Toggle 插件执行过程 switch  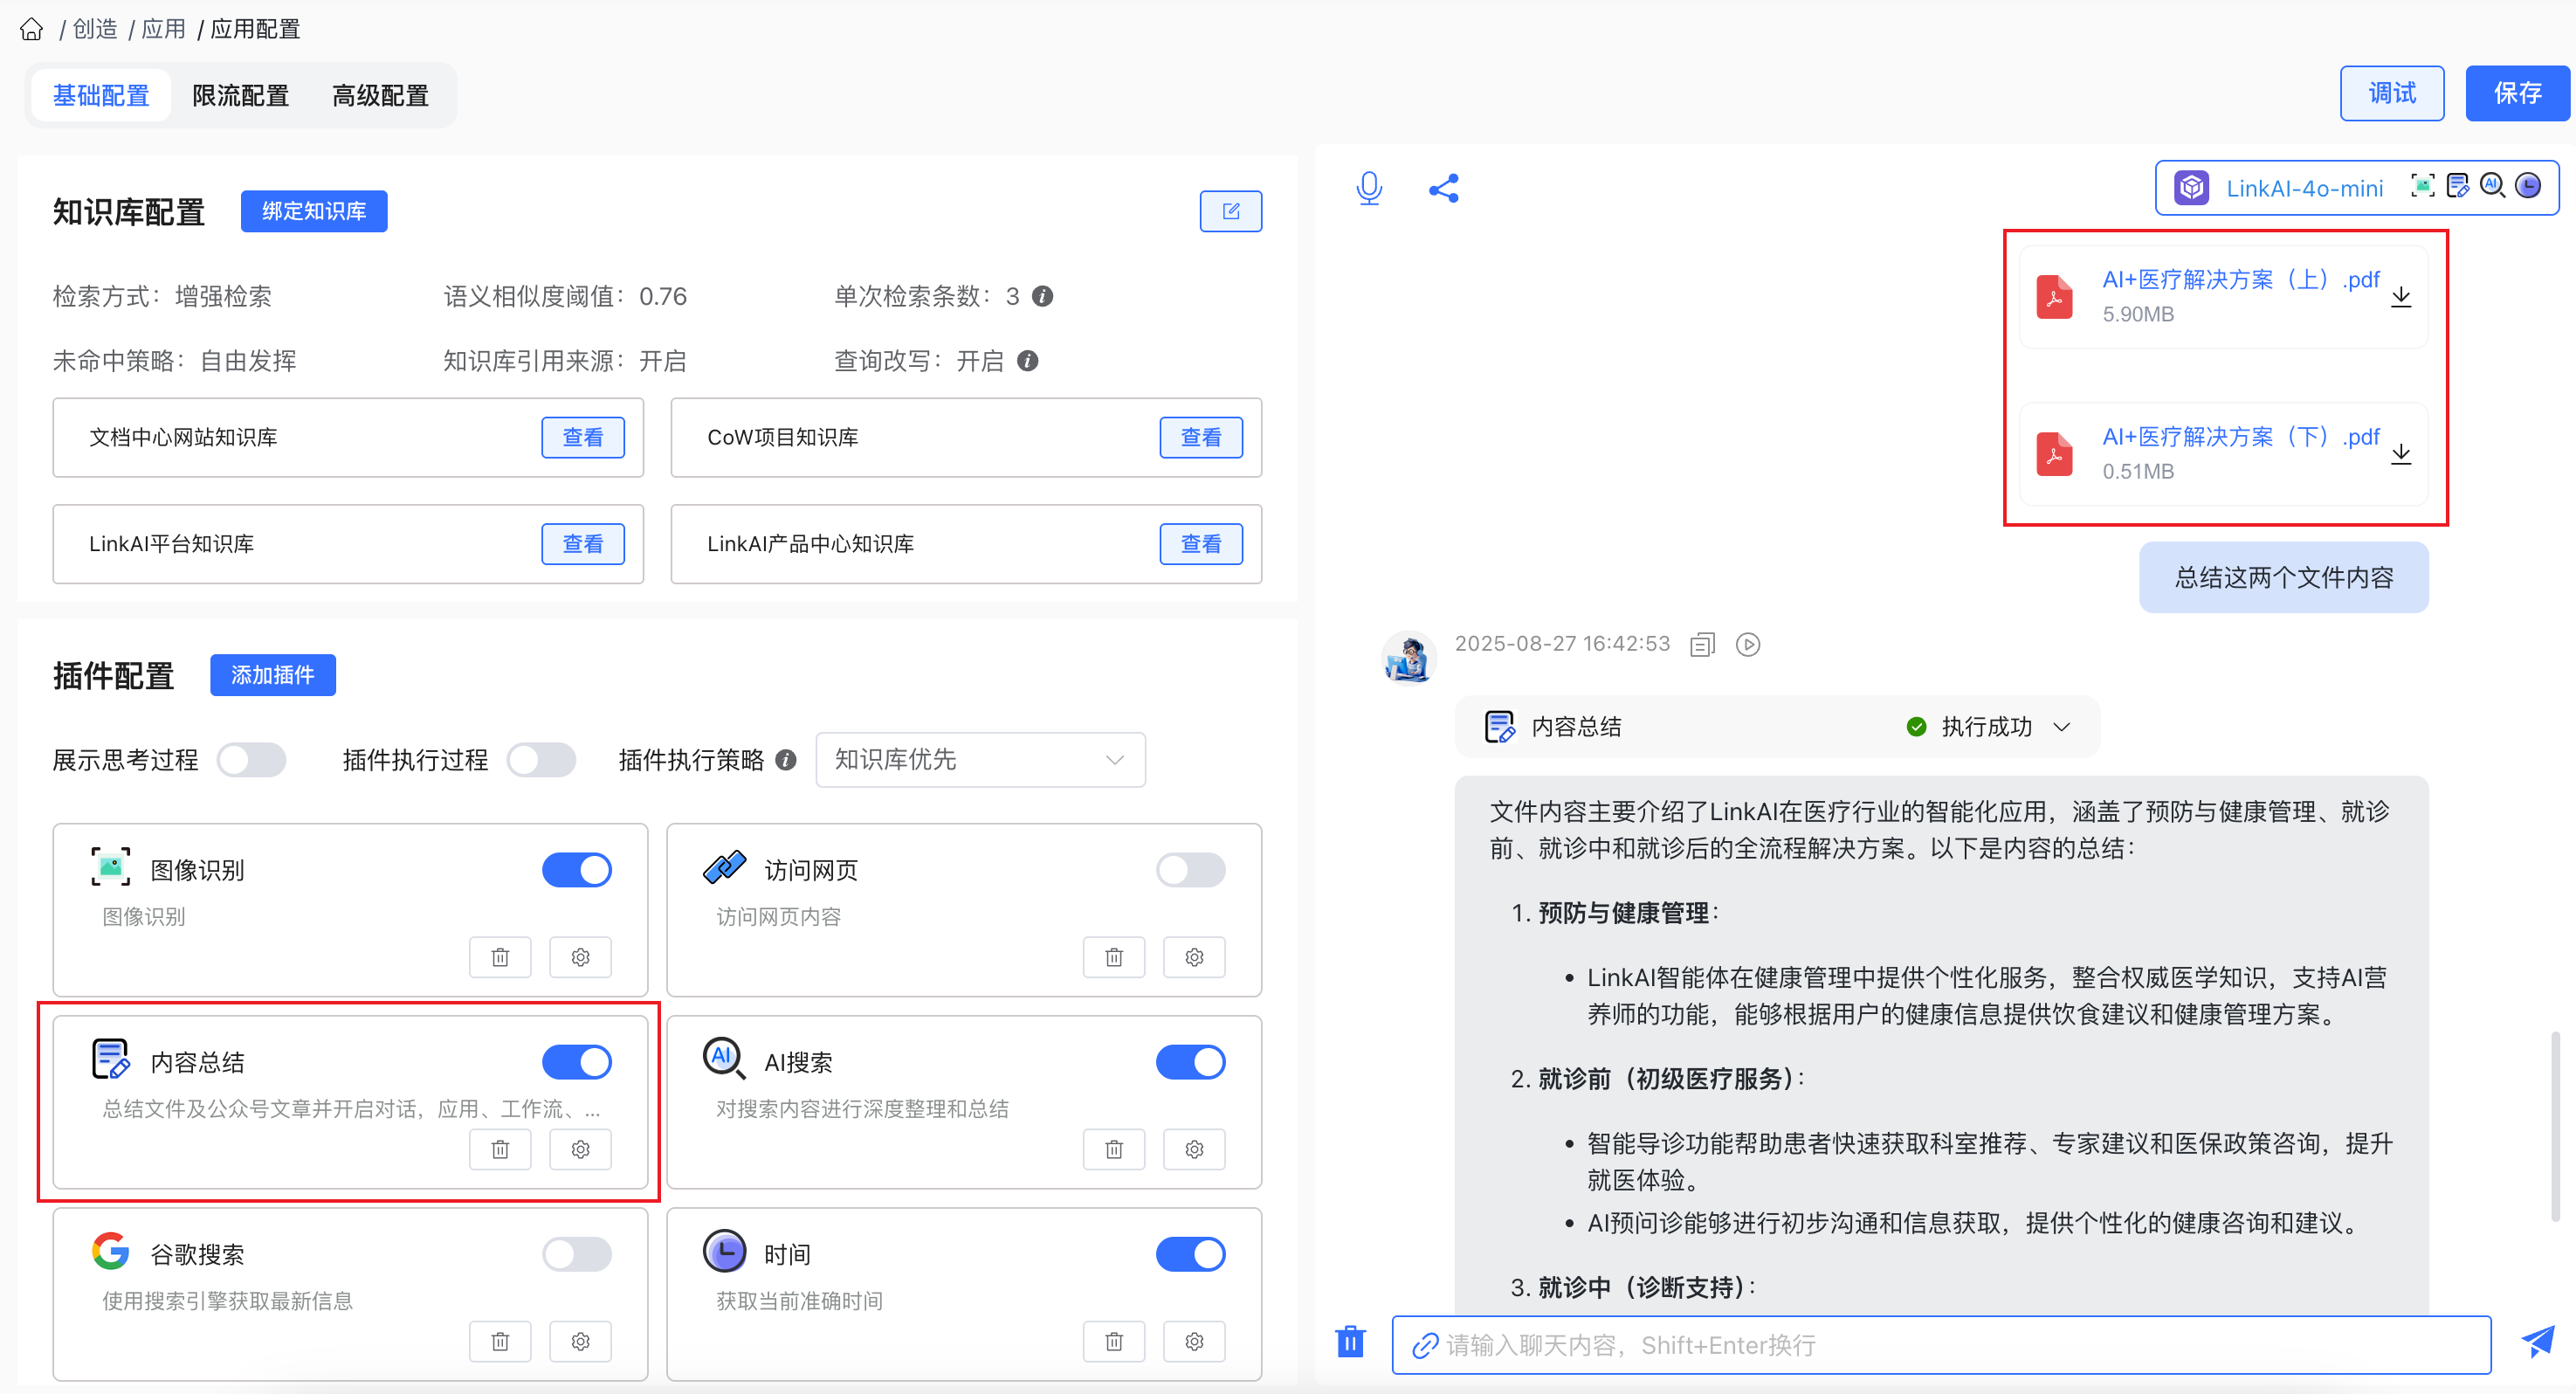pyautogui.click(x=541, y=760)
